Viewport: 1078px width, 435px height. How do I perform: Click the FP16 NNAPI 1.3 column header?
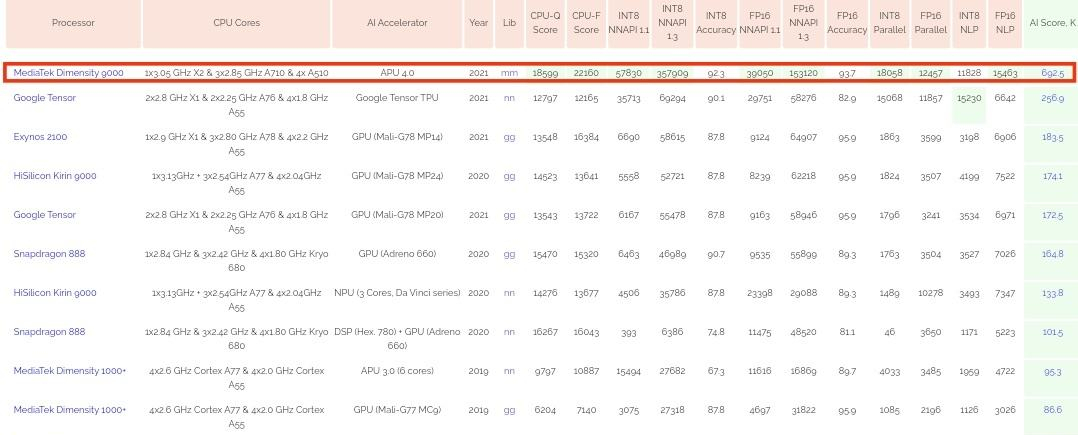pos(803,23)
